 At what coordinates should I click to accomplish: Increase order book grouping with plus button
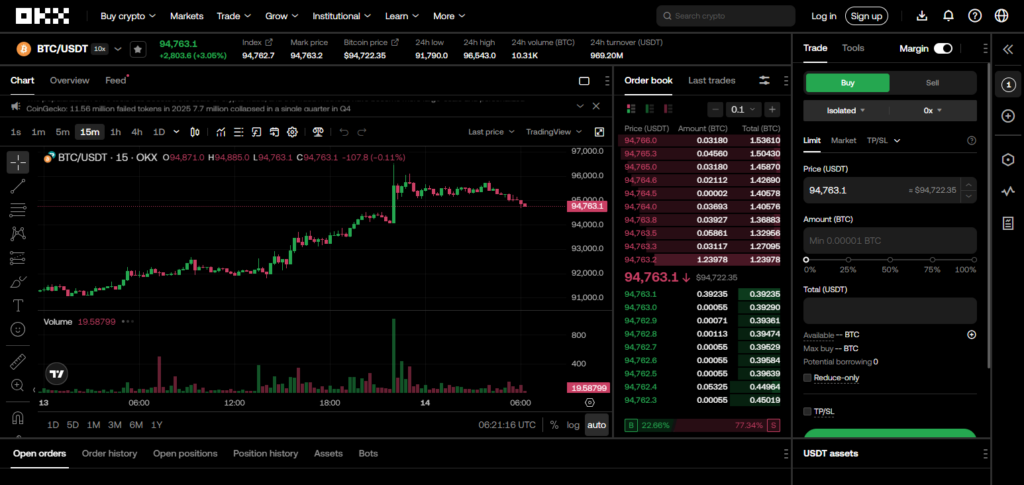772,109
